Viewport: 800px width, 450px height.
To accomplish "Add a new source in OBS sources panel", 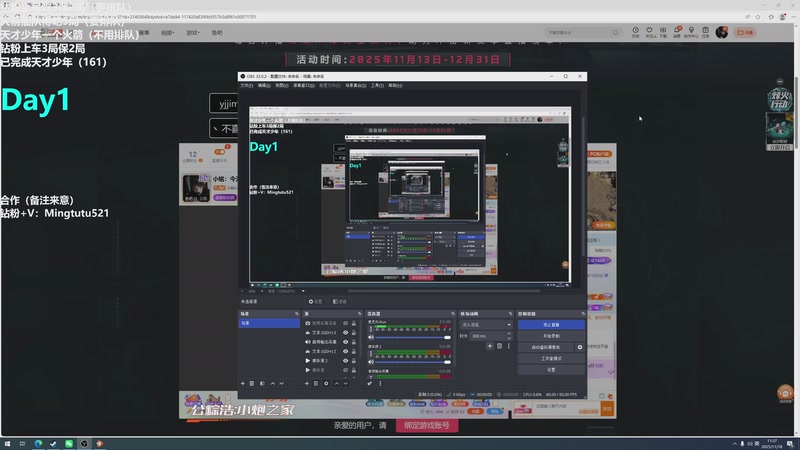I will 307,384.
